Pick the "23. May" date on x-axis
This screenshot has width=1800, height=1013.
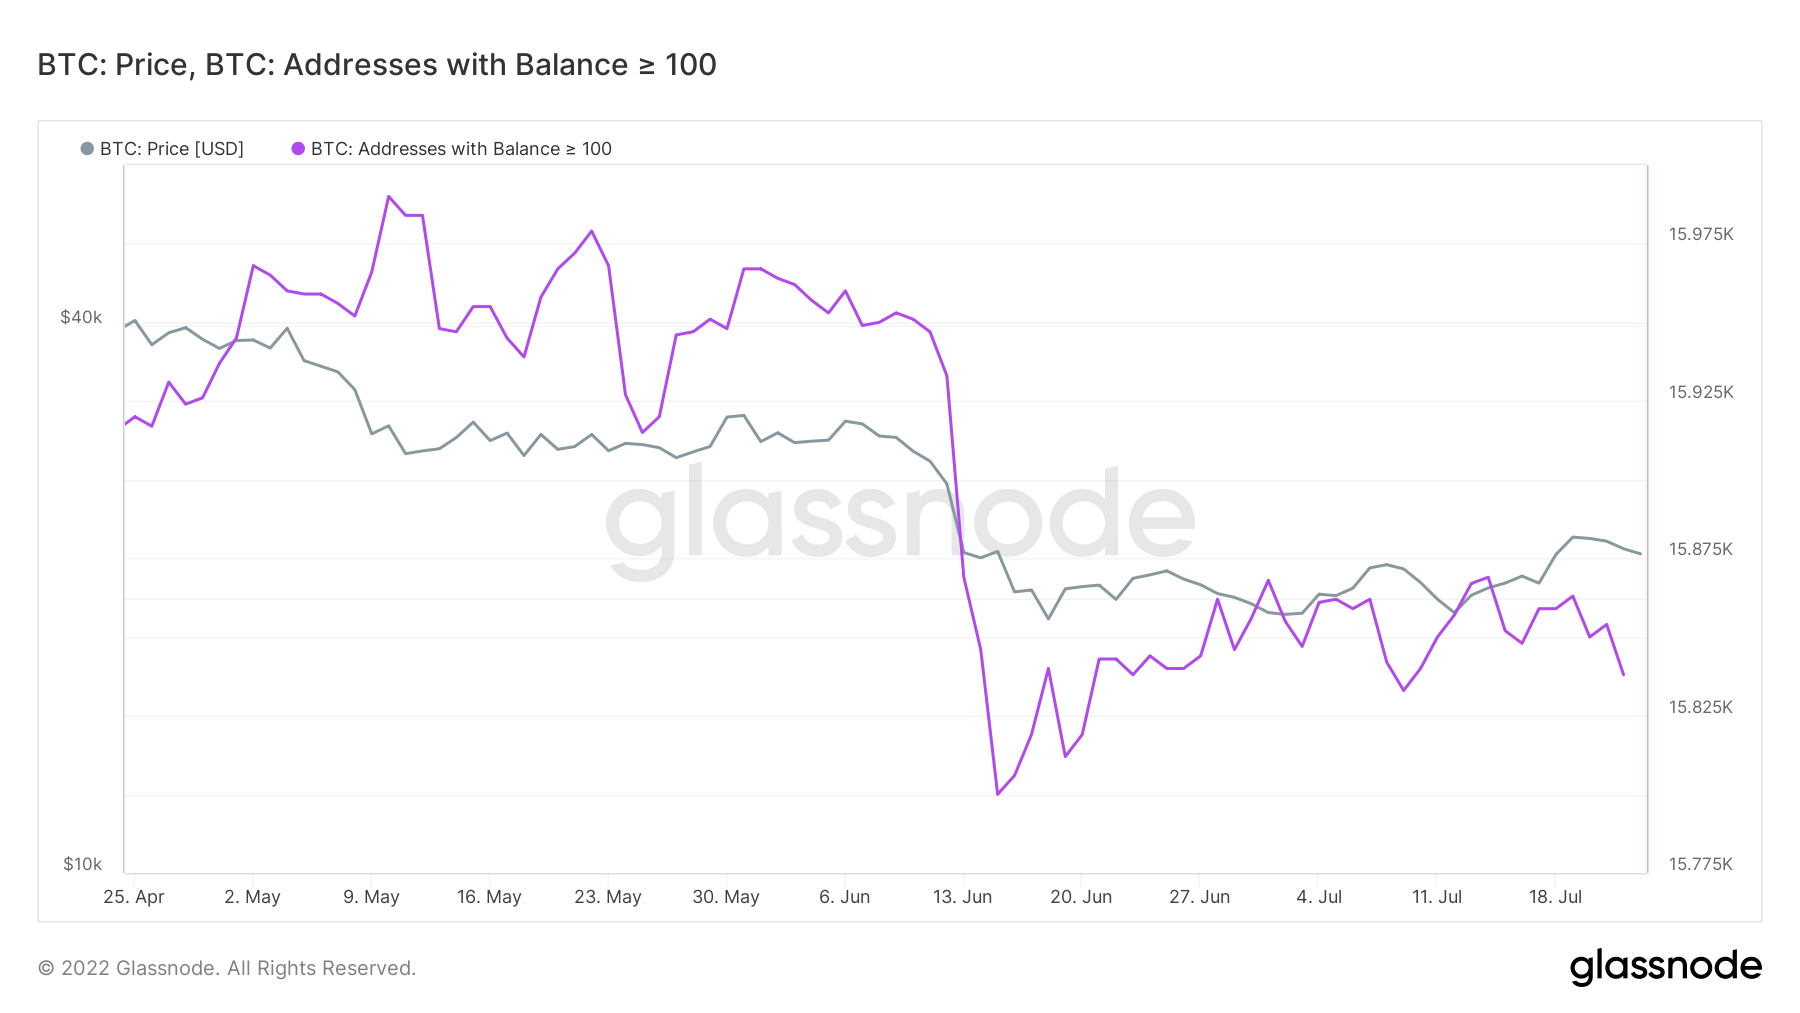pos(608,897)
